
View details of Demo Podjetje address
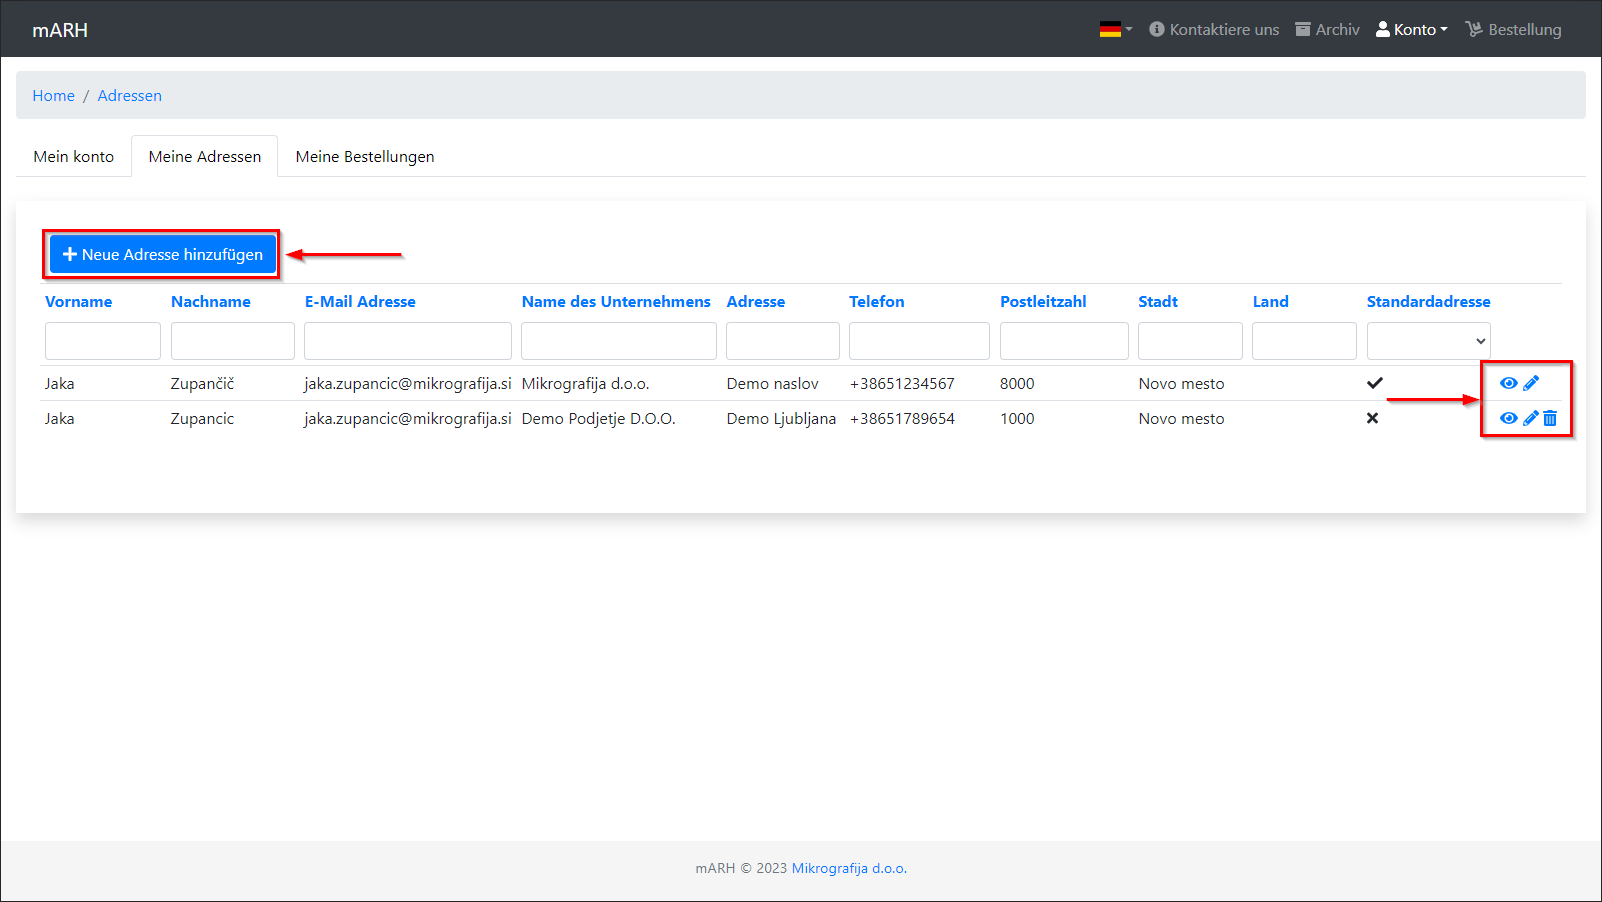coord(1508,418)
